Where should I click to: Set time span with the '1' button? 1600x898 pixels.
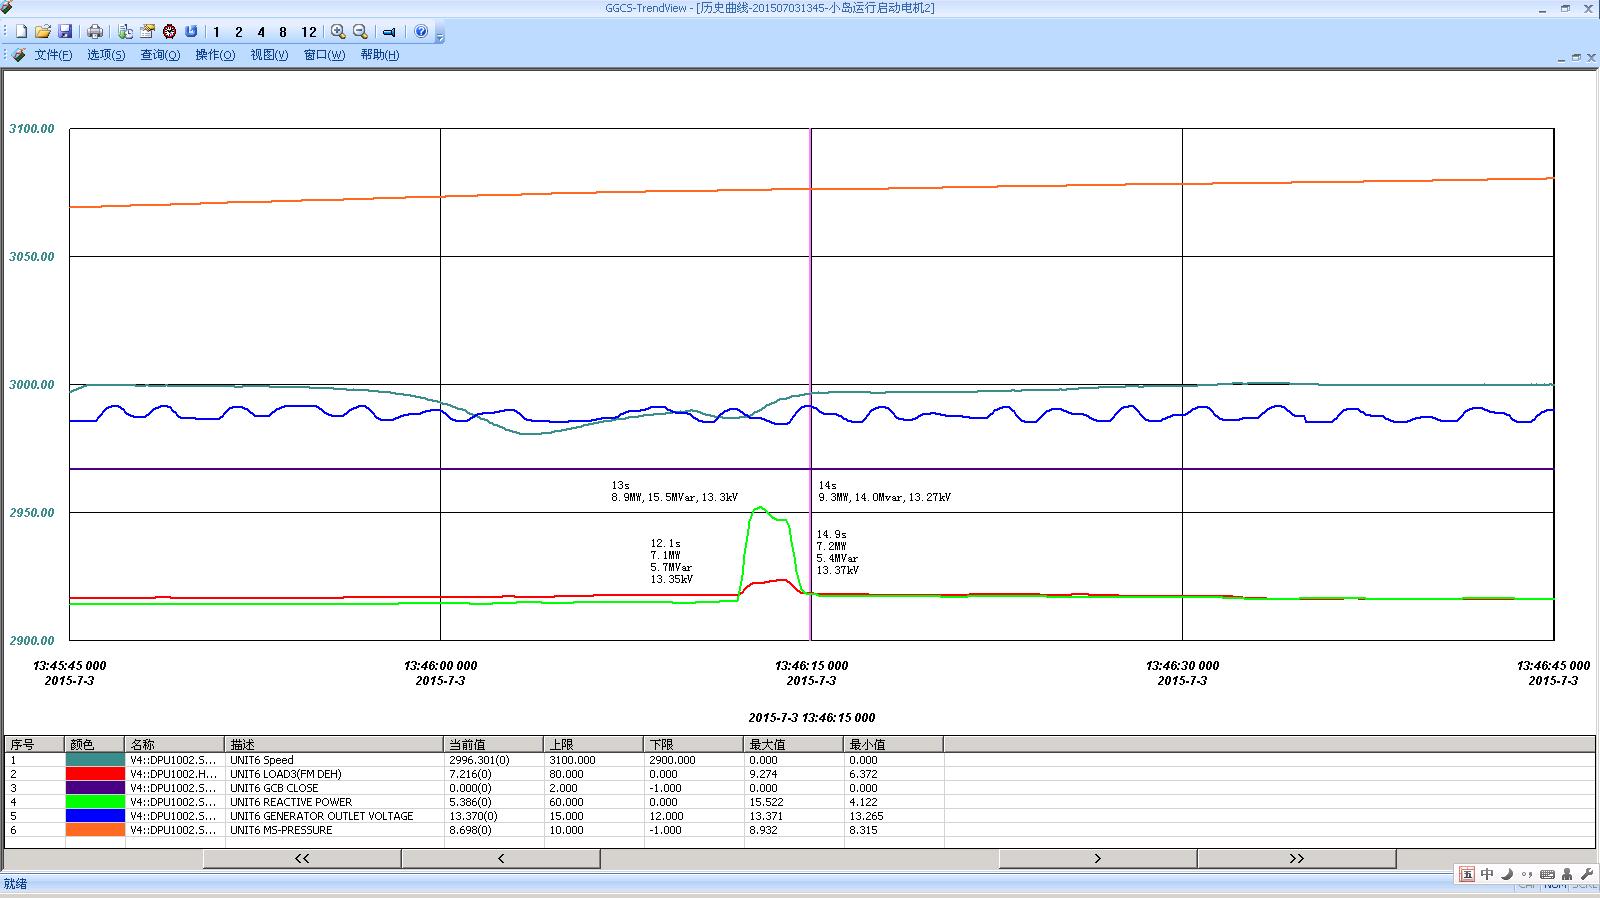216,32
